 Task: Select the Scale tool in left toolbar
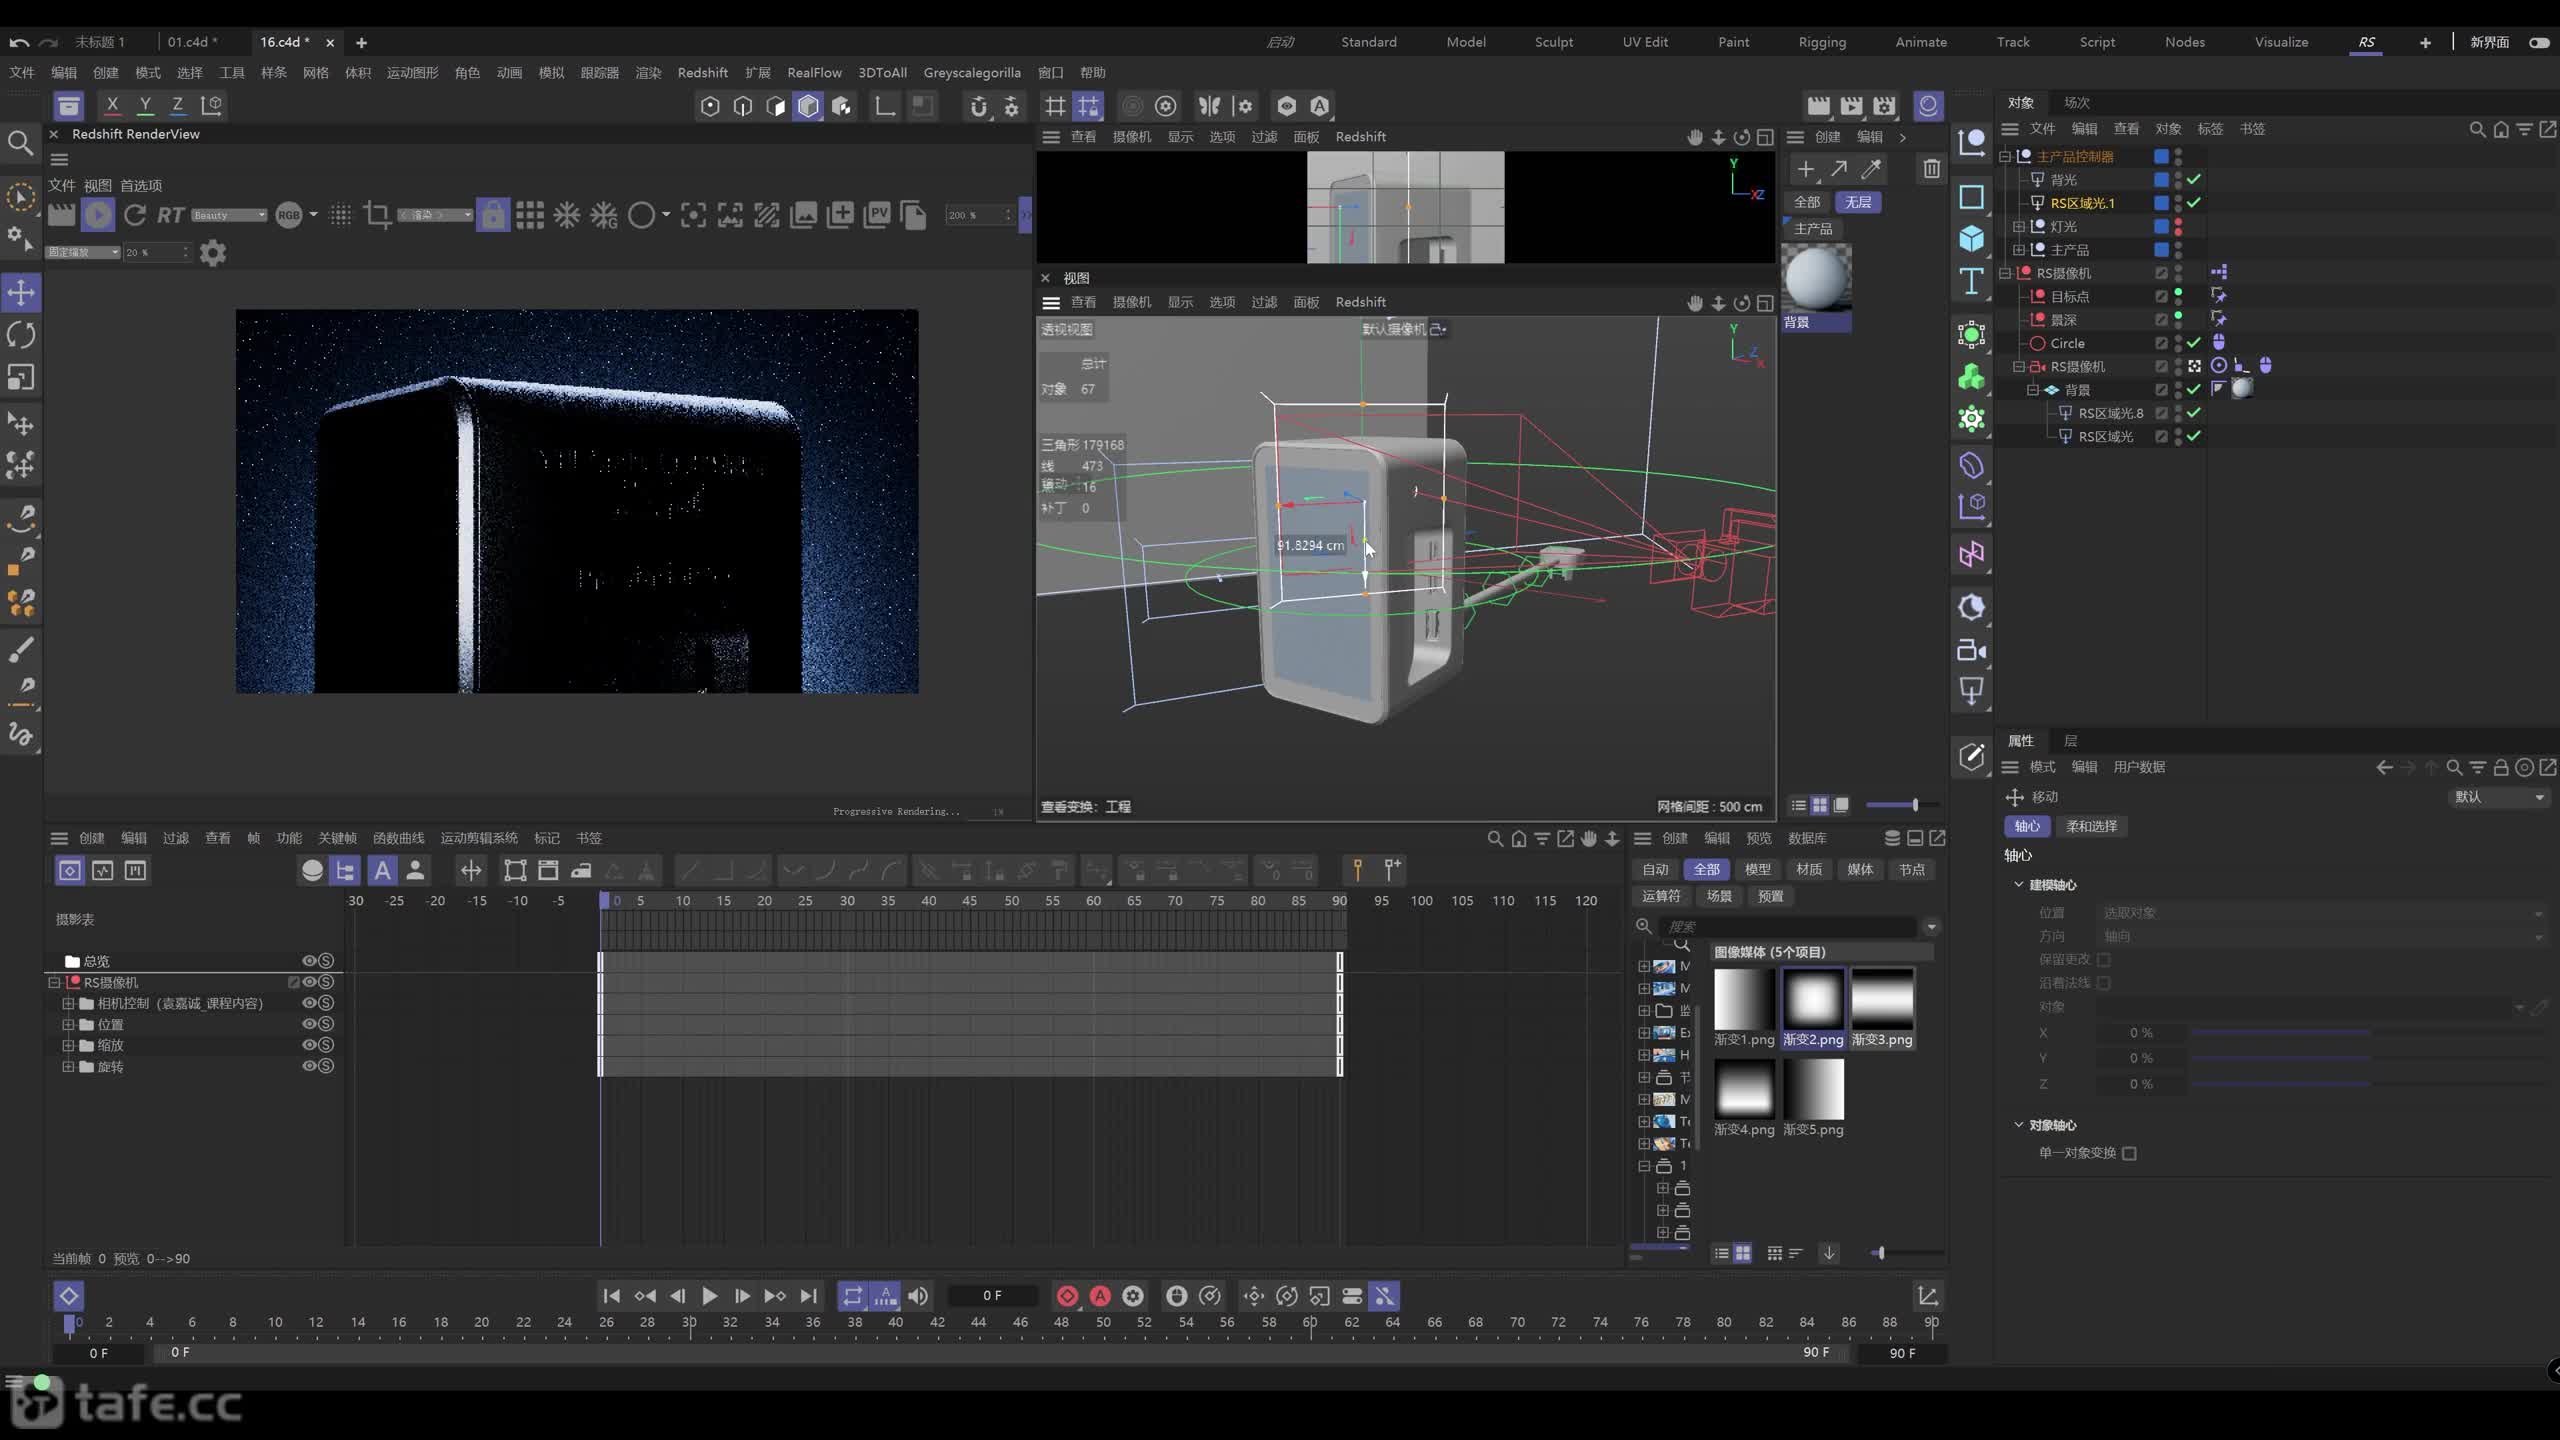[21, 377]
